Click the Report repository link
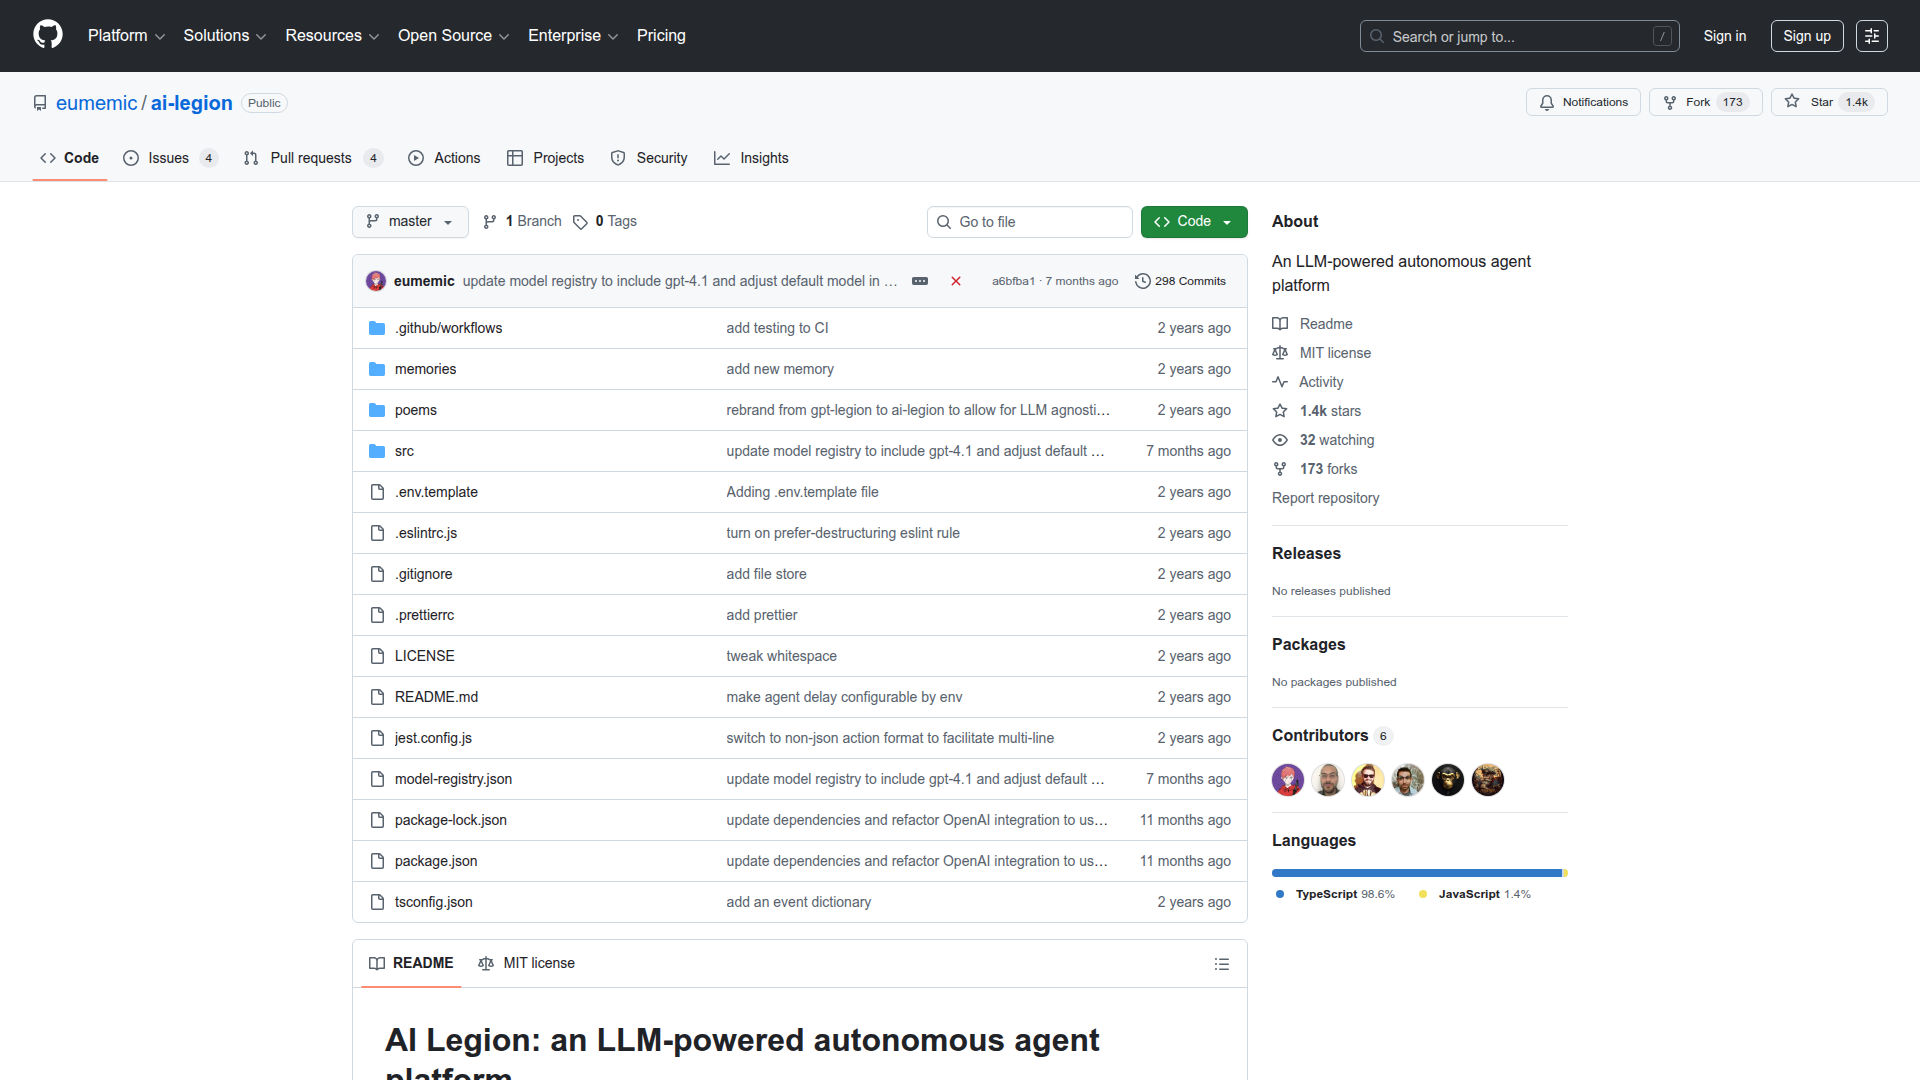This screenshot has height=1080, width=1920. (x=1325, y=498)
